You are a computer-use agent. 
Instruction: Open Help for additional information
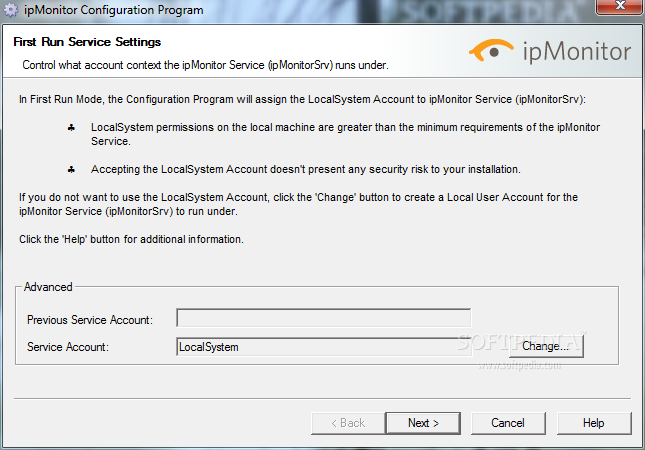coord(594,423)
